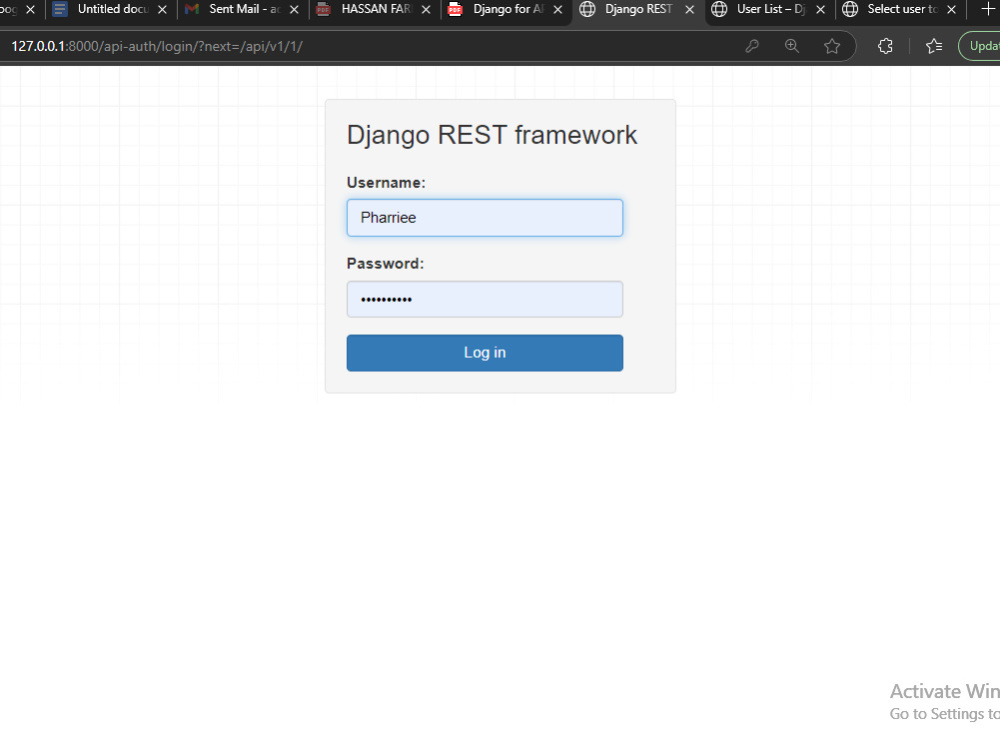
Task: Open a new tab with the plus icon
Action: pos(987,9)
